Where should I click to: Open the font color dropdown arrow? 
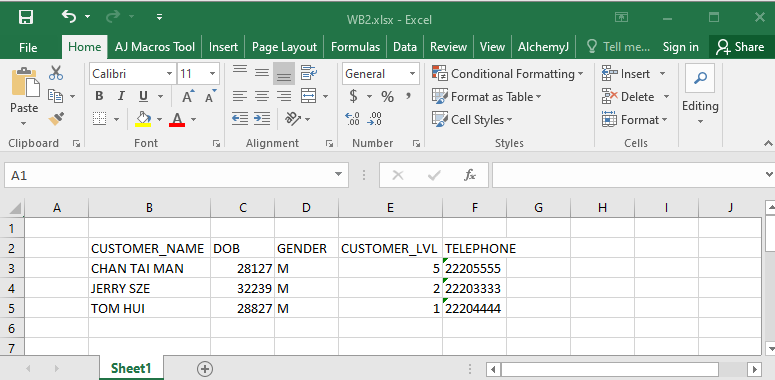(x=193, y=119)
